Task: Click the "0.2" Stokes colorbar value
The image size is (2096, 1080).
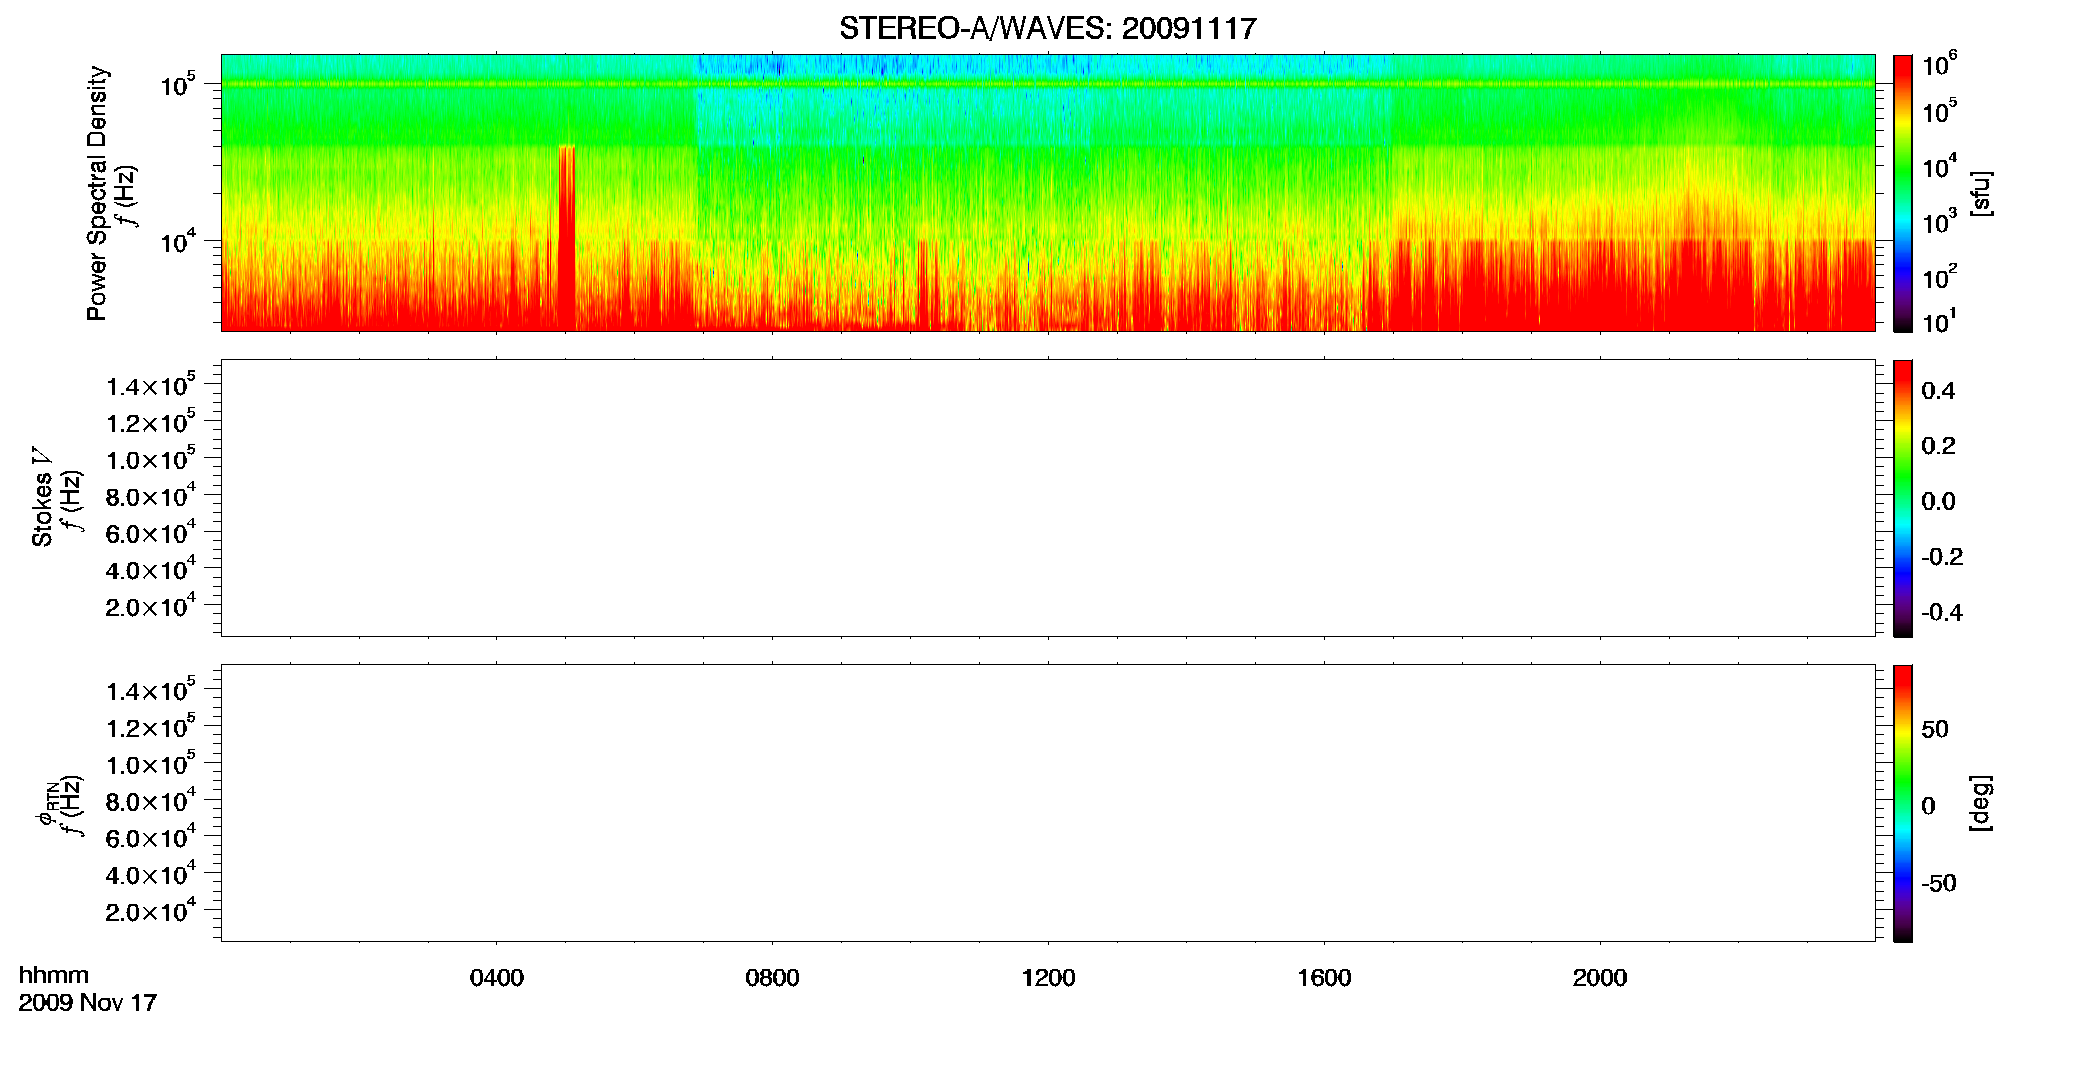Action: (x=1938, y=446)
